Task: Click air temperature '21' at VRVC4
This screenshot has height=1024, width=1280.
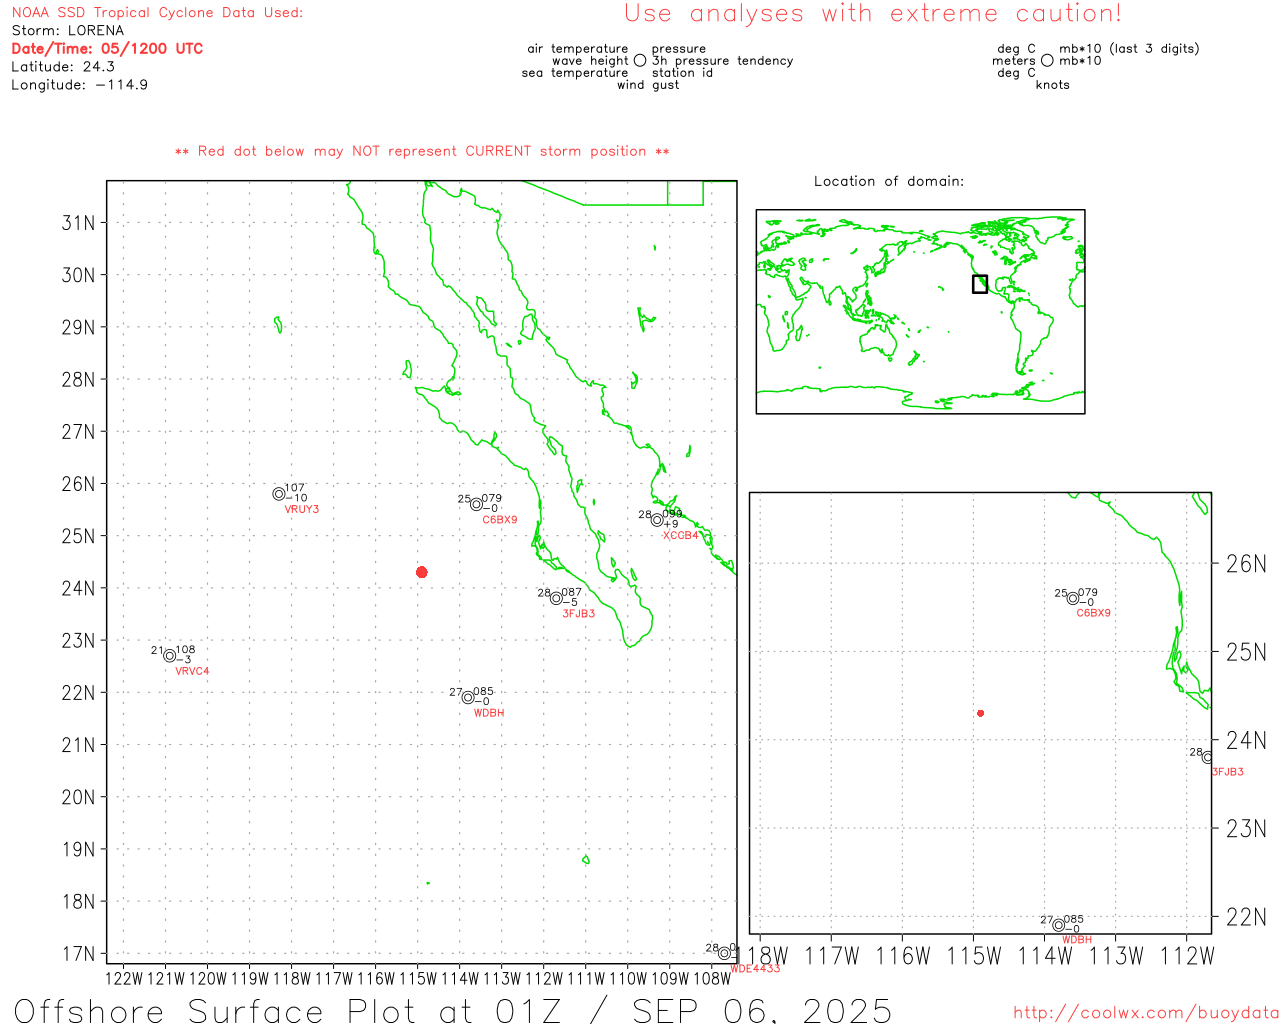Action: [x=157, y=650]
